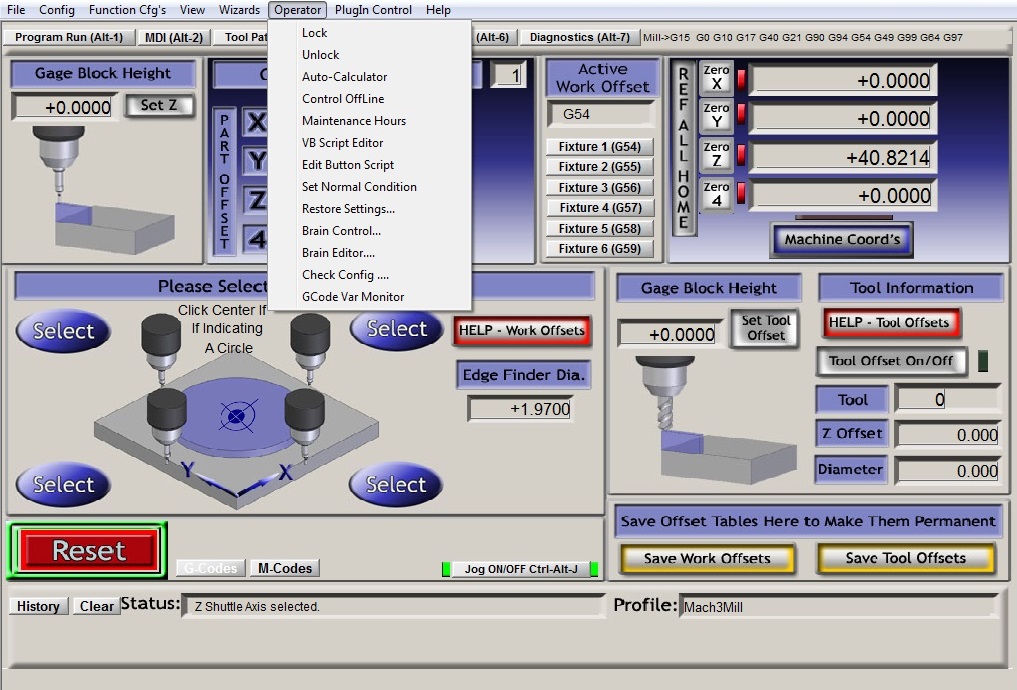Image resolution: width=1017 pixels, height=690 pixels.
Task: Toggle Jog ON/OFF Ctrl-Alt-J
Action: tap(520, 569)
